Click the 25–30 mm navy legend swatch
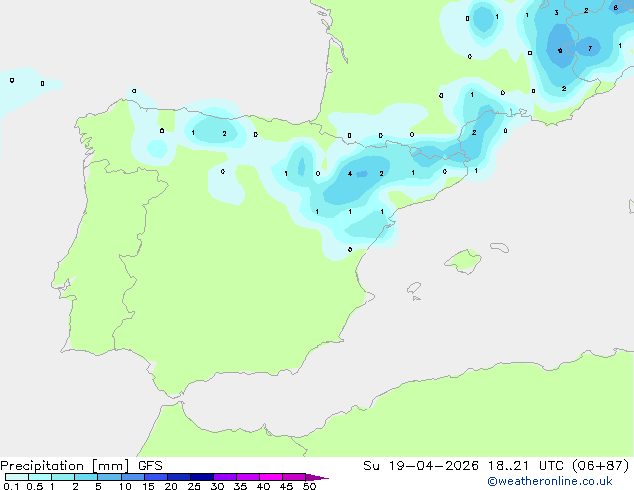 coord(202,477)
